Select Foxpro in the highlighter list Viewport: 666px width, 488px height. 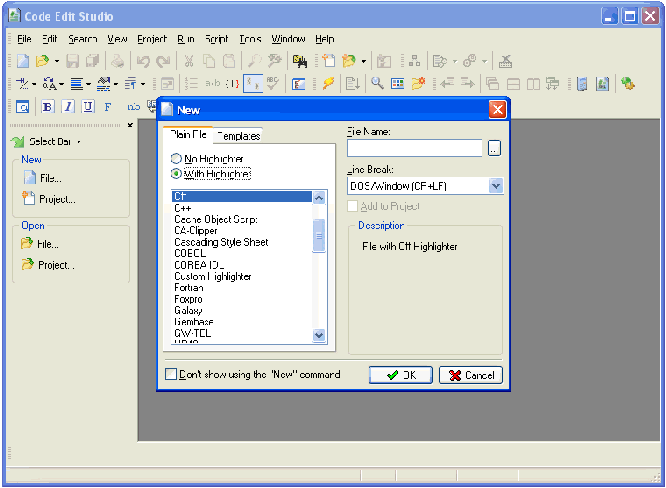pos(242,299)
